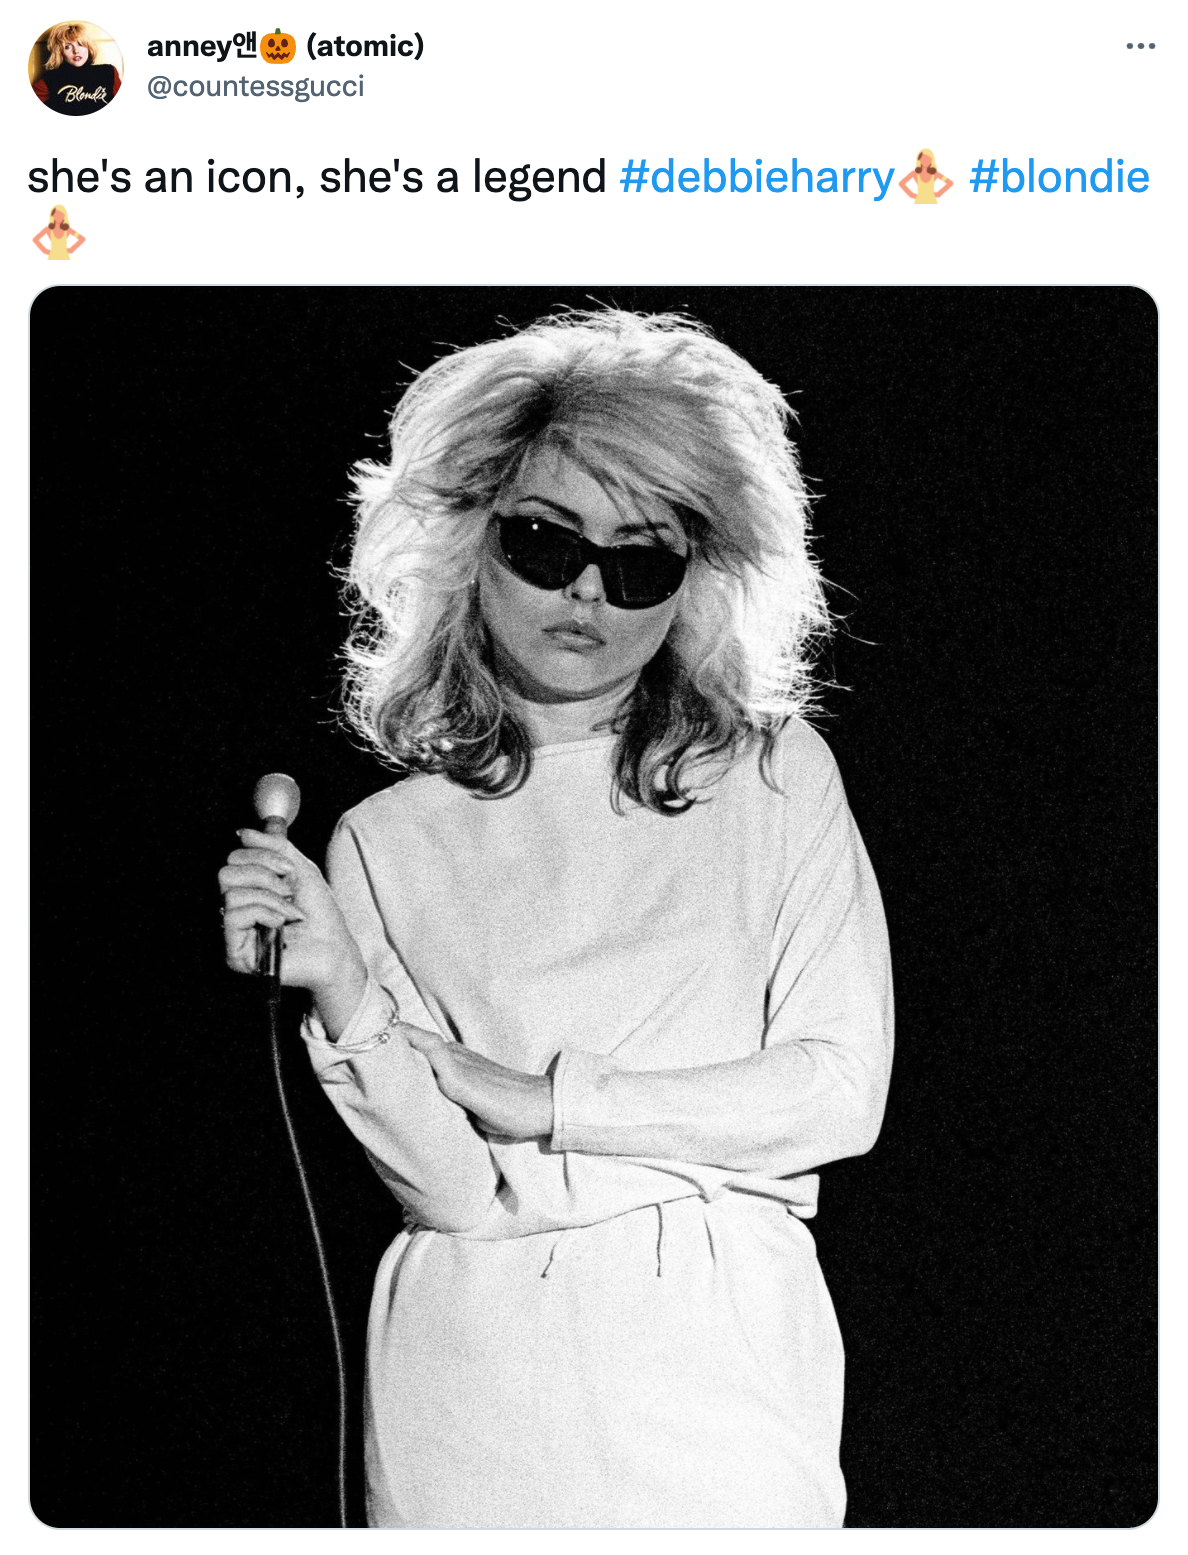Open the #debbieharry hashtag
Viewport: 1188px width, 1555px height.
coord(756,177)
